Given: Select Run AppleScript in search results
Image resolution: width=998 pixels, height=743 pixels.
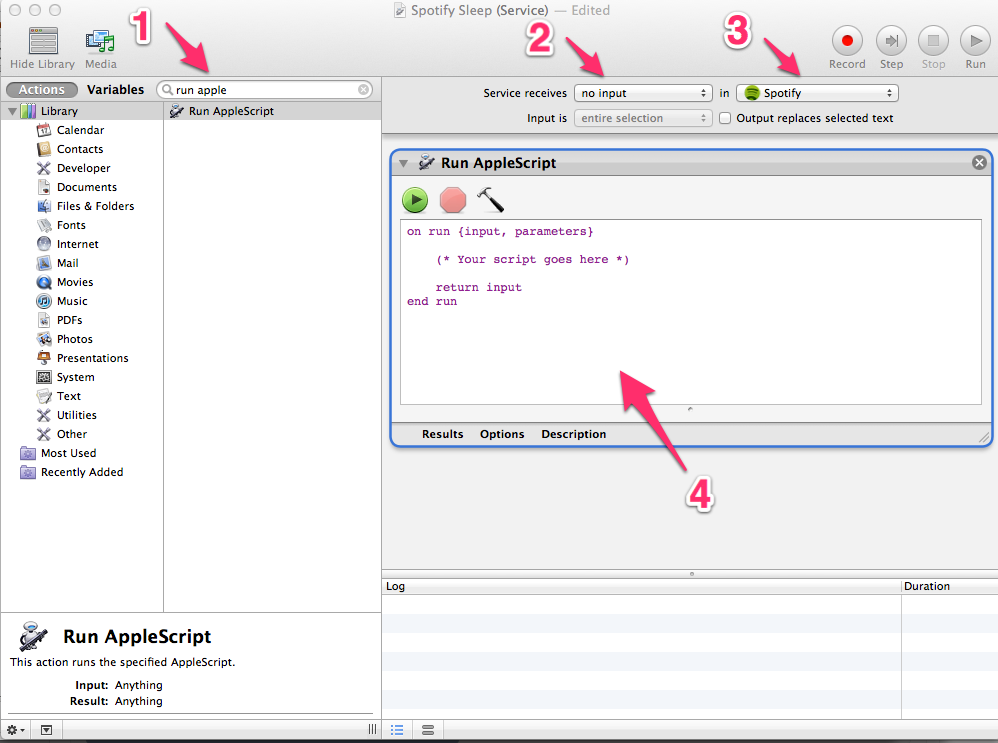Looking at the screenshot, I should (272, 111).
